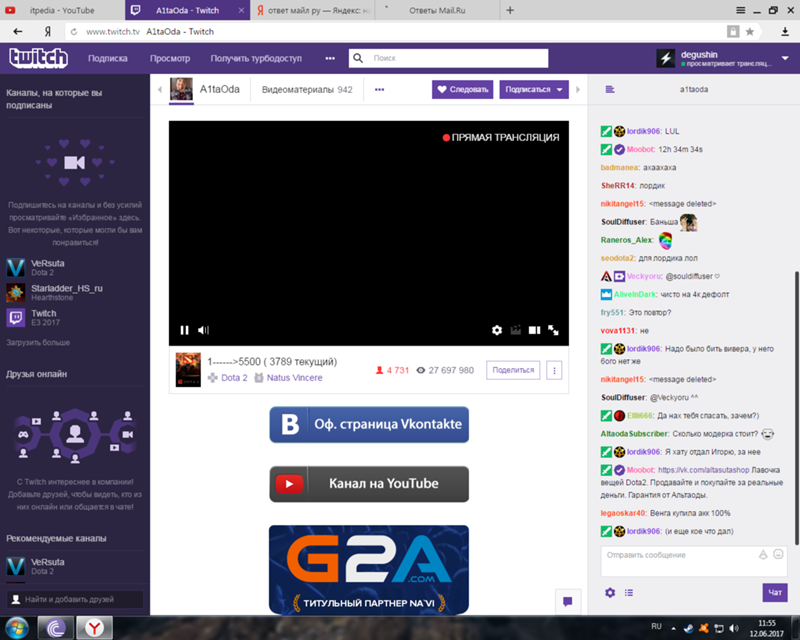Click the floating chat bubble icon
Screen dimensions: 800x640
pyautogui.click(x=567, y=601)
